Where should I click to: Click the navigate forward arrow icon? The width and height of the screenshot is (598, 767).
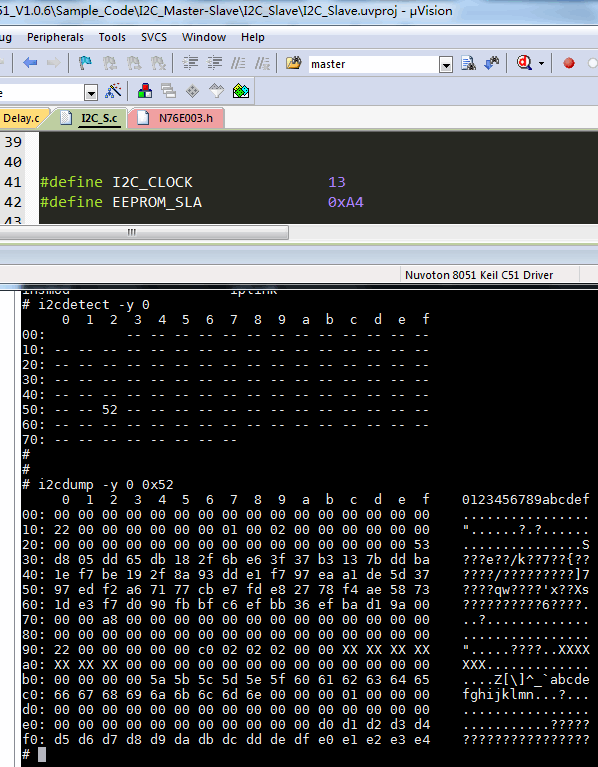53,63
